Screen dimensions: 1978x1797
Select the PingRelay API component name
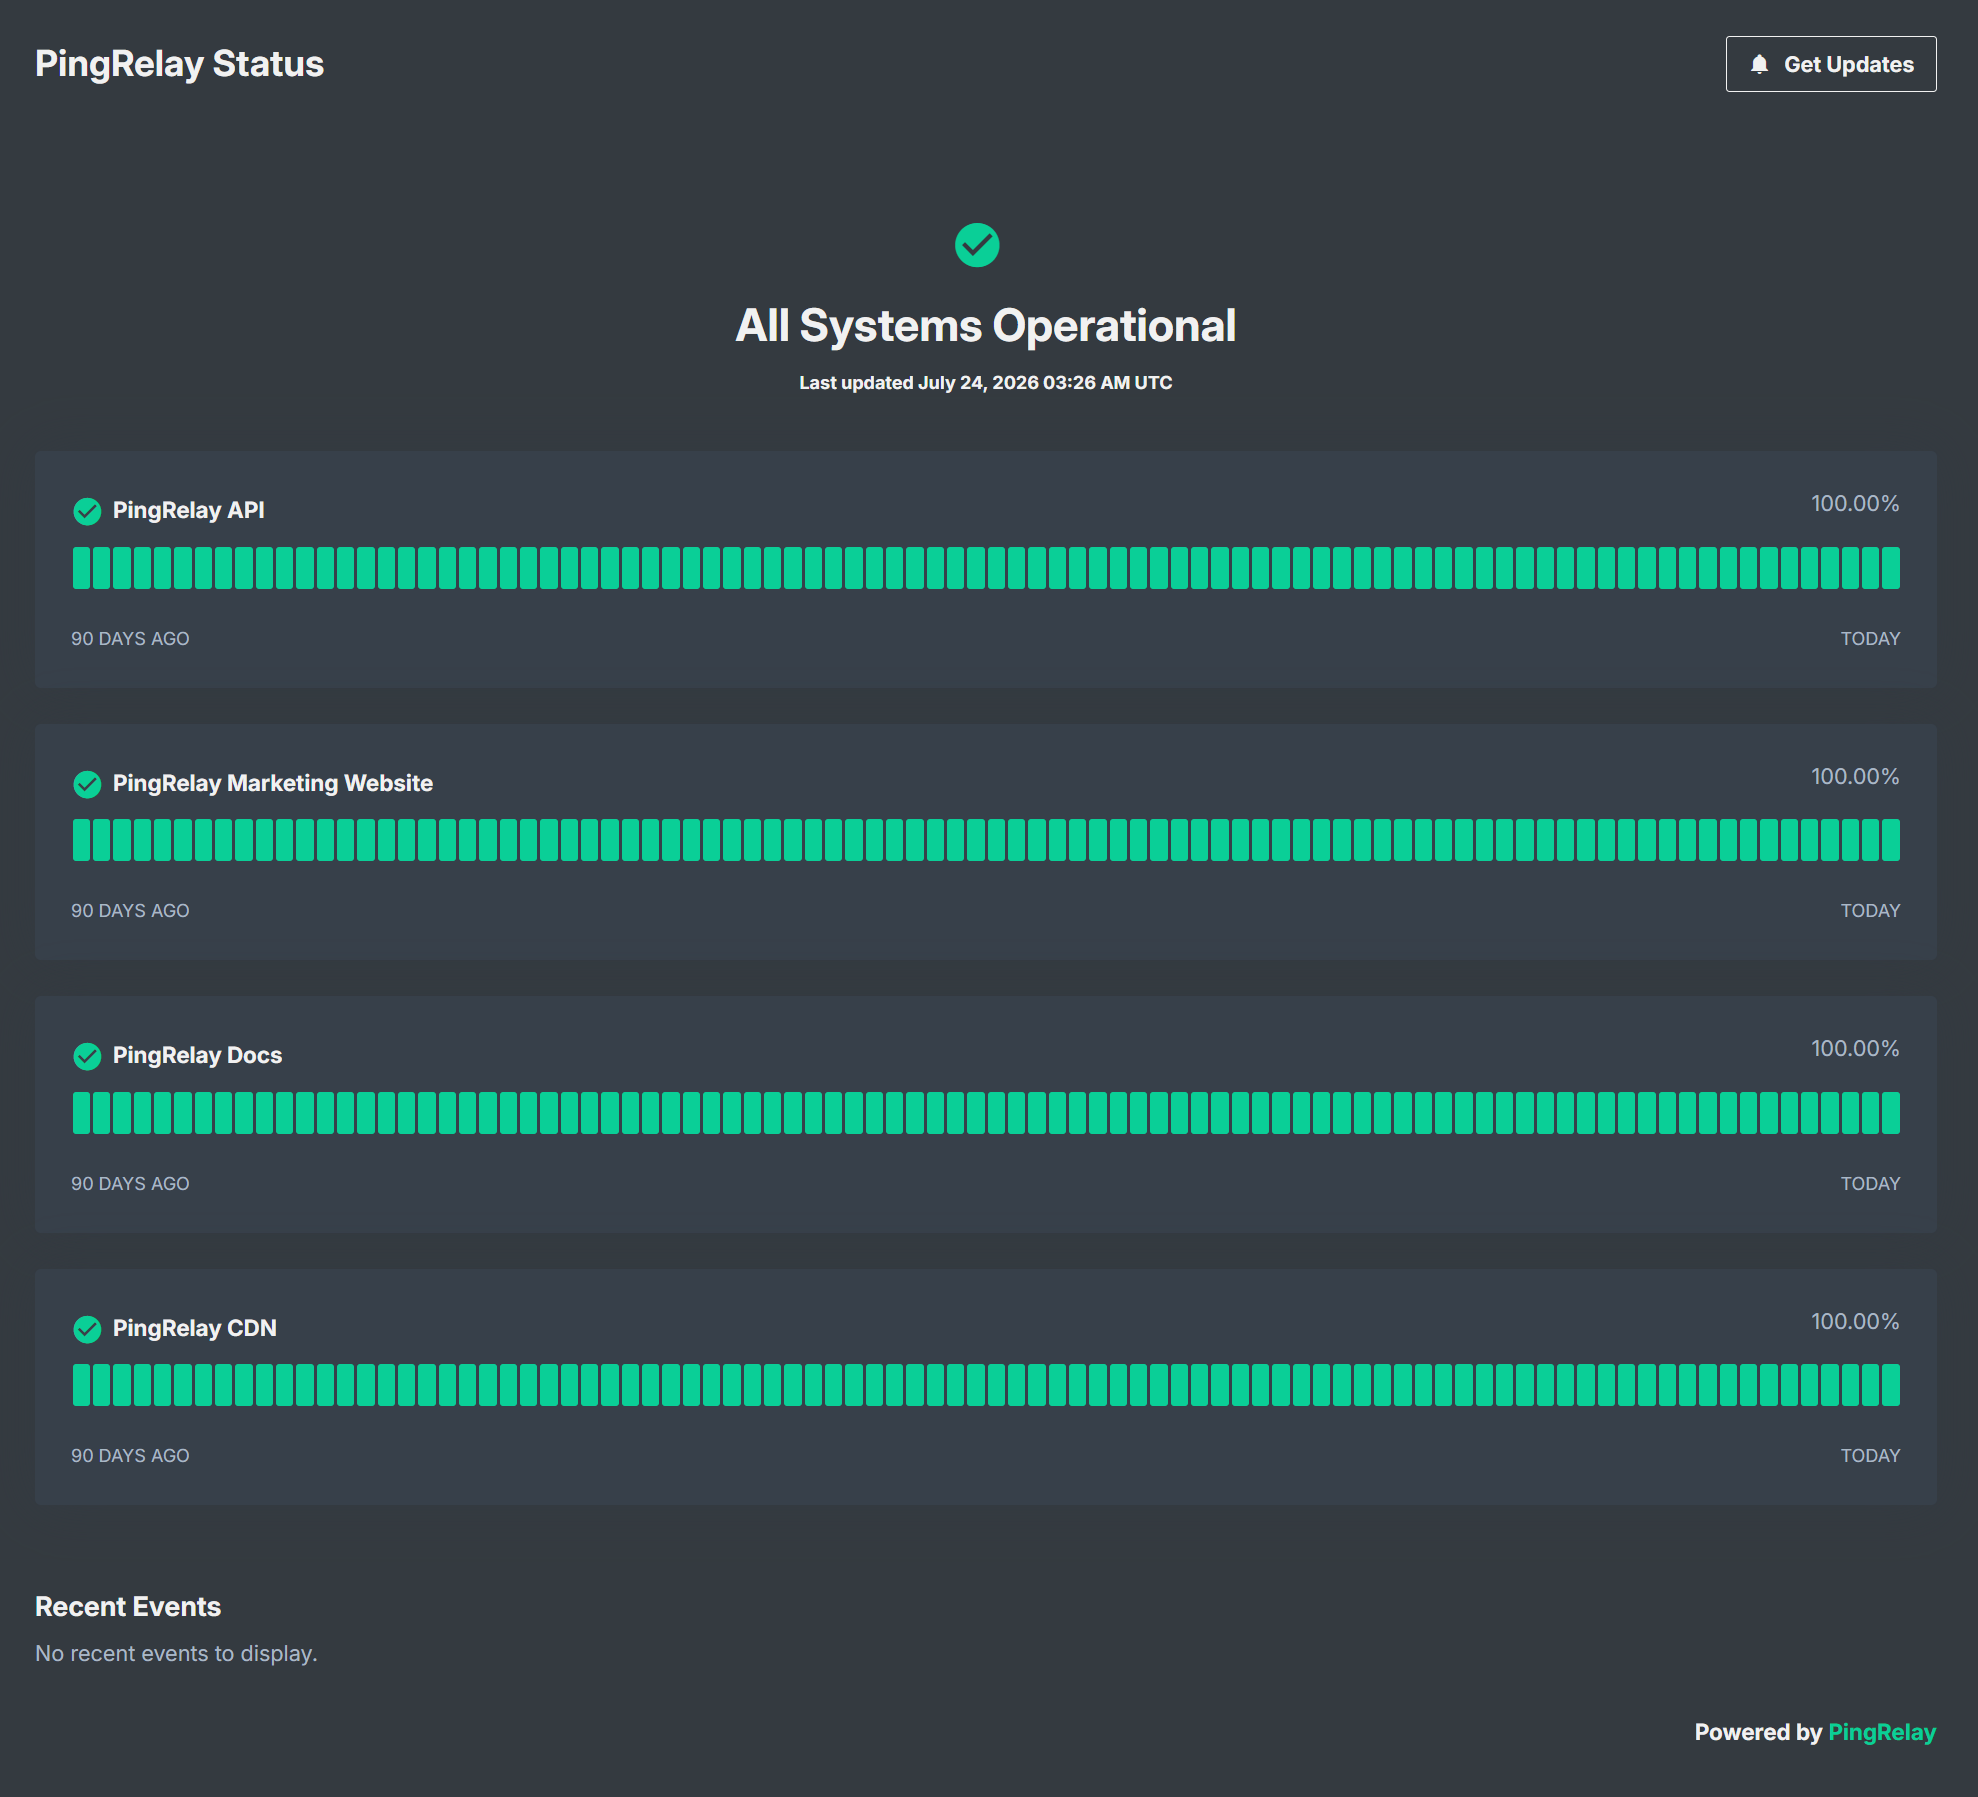point(189,510)
